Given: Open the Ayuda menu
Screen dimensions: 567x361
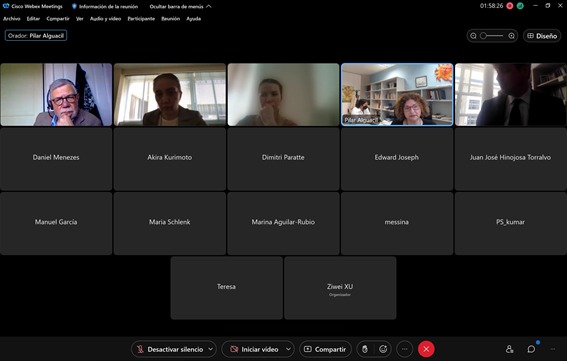Looking at the screenshot, I should [193, 19].
